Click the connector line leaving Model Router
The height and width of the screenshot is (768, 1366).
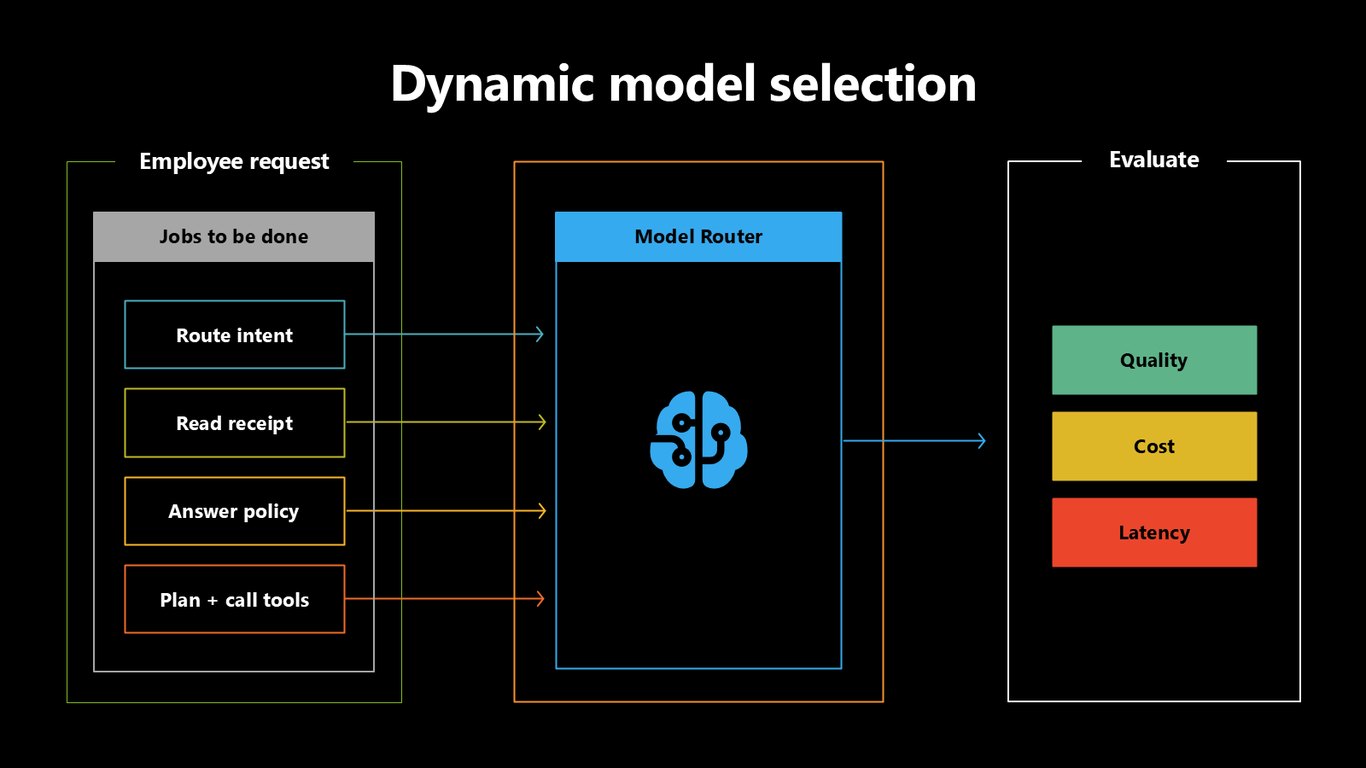[908, 441]
